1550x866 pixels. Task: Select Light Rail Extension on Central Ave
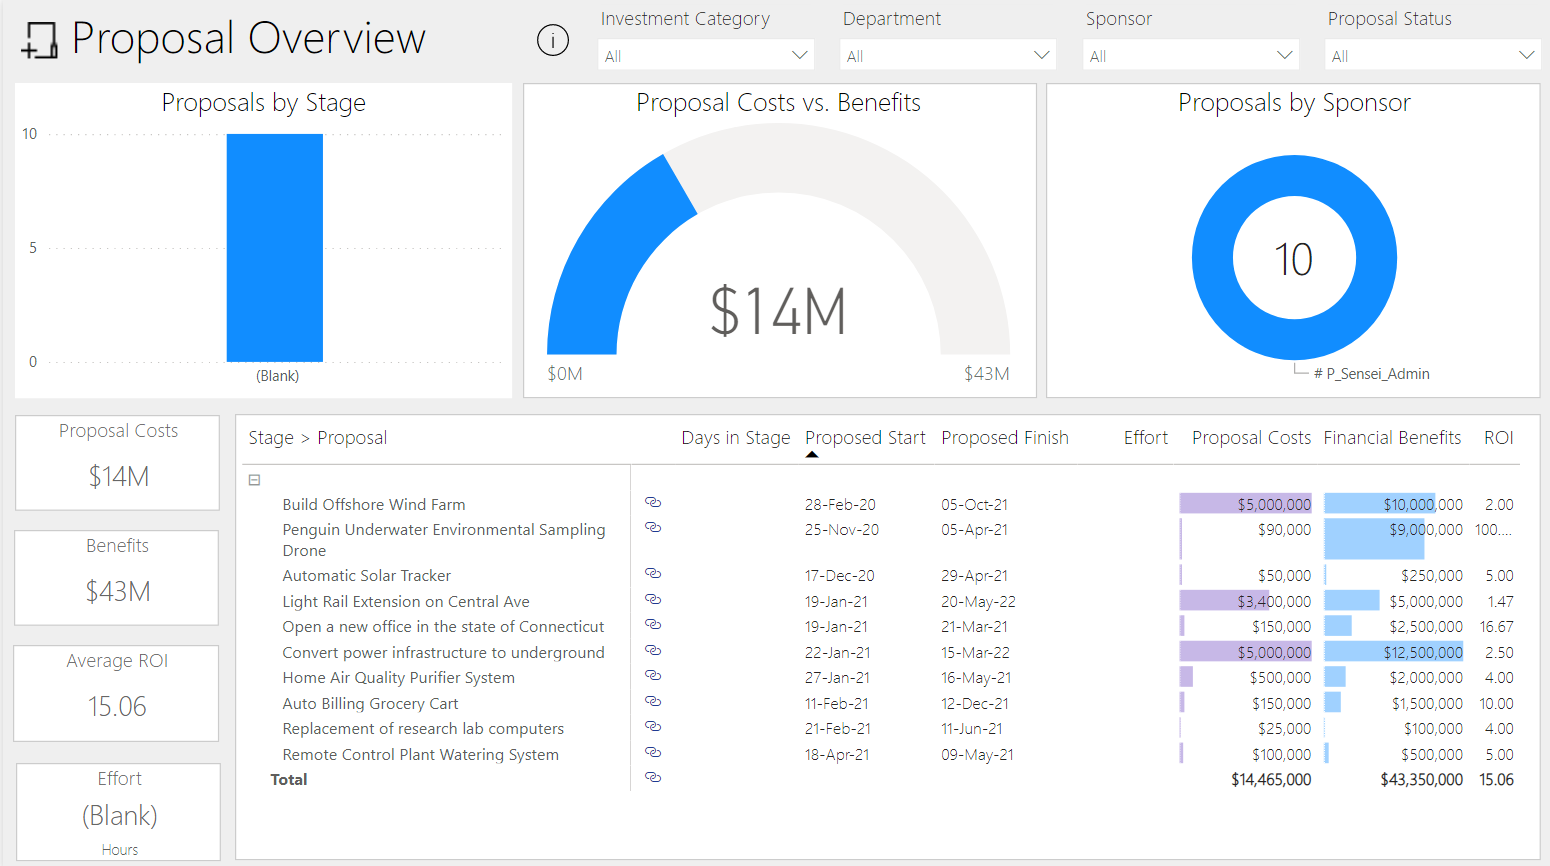point(406,602)
